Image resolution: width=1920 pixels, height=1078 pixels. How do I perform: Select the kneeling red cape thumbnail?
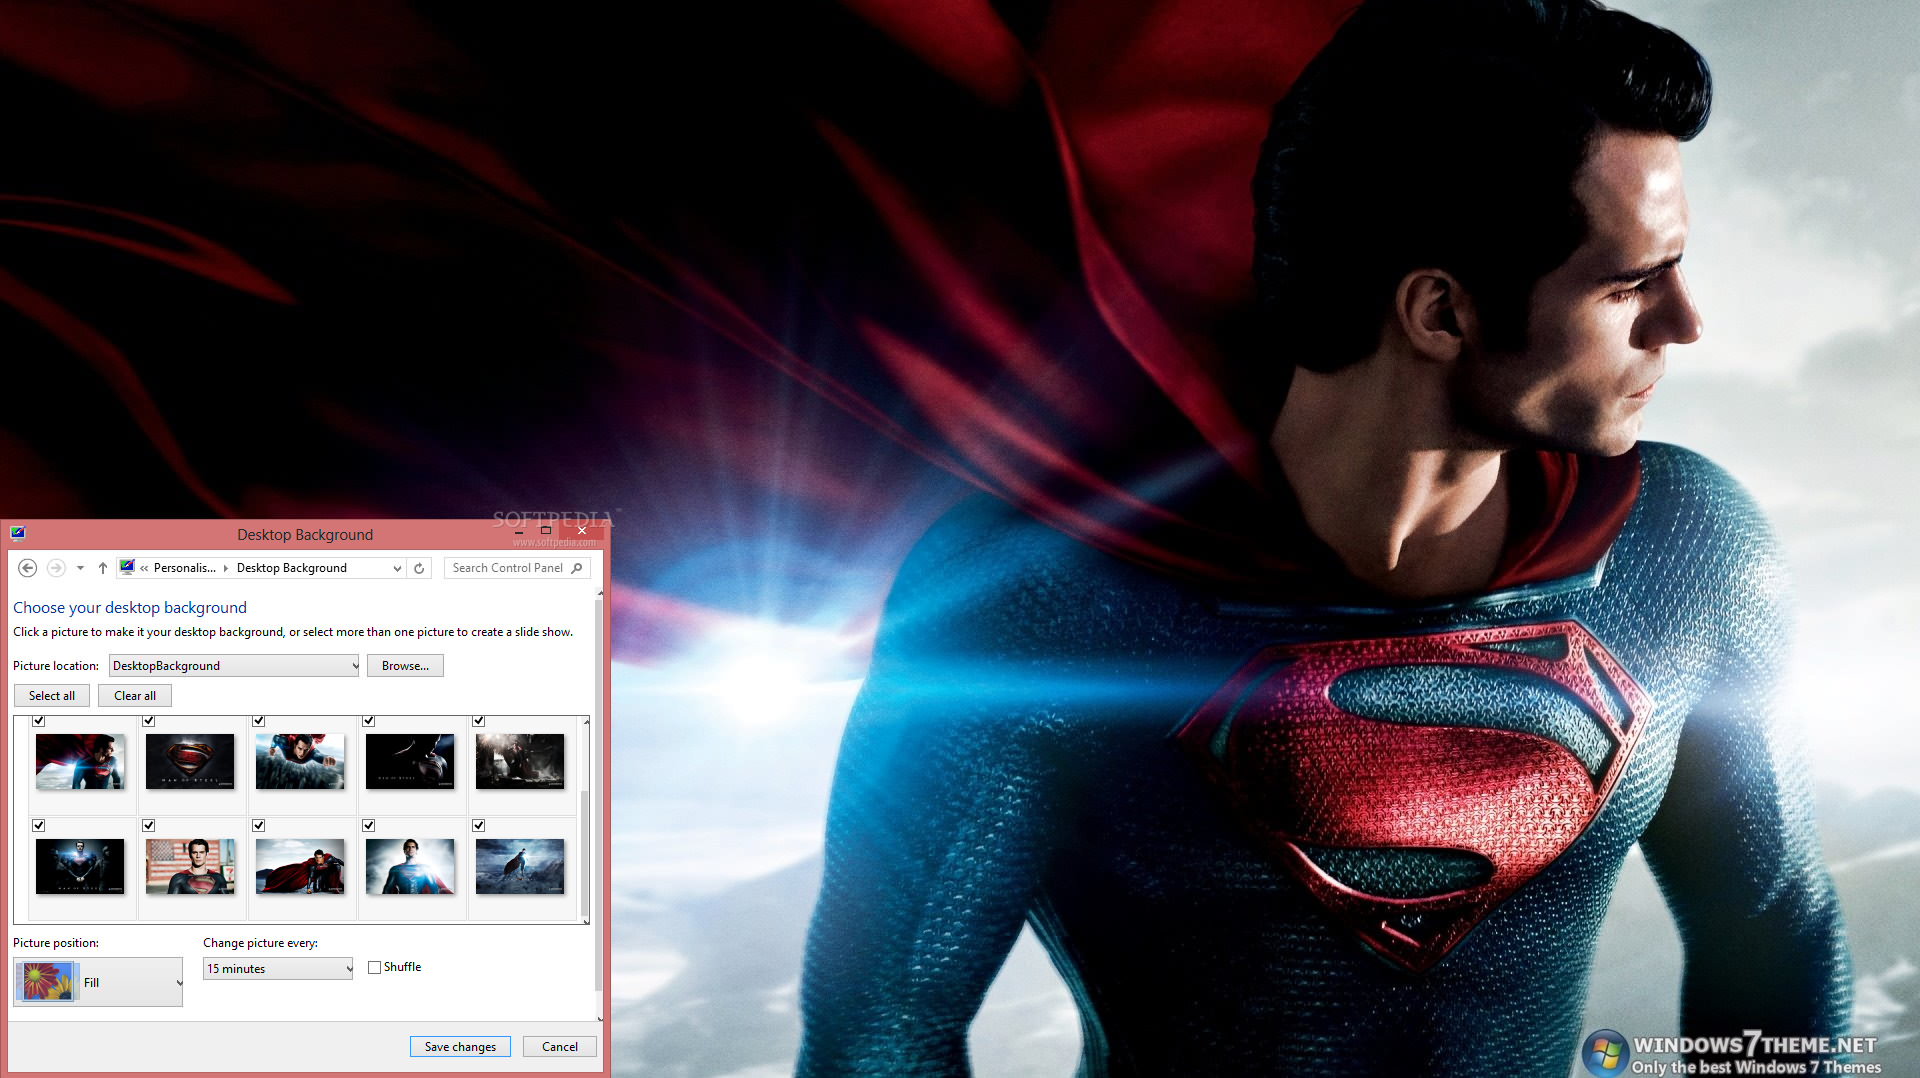click(300, 866)
